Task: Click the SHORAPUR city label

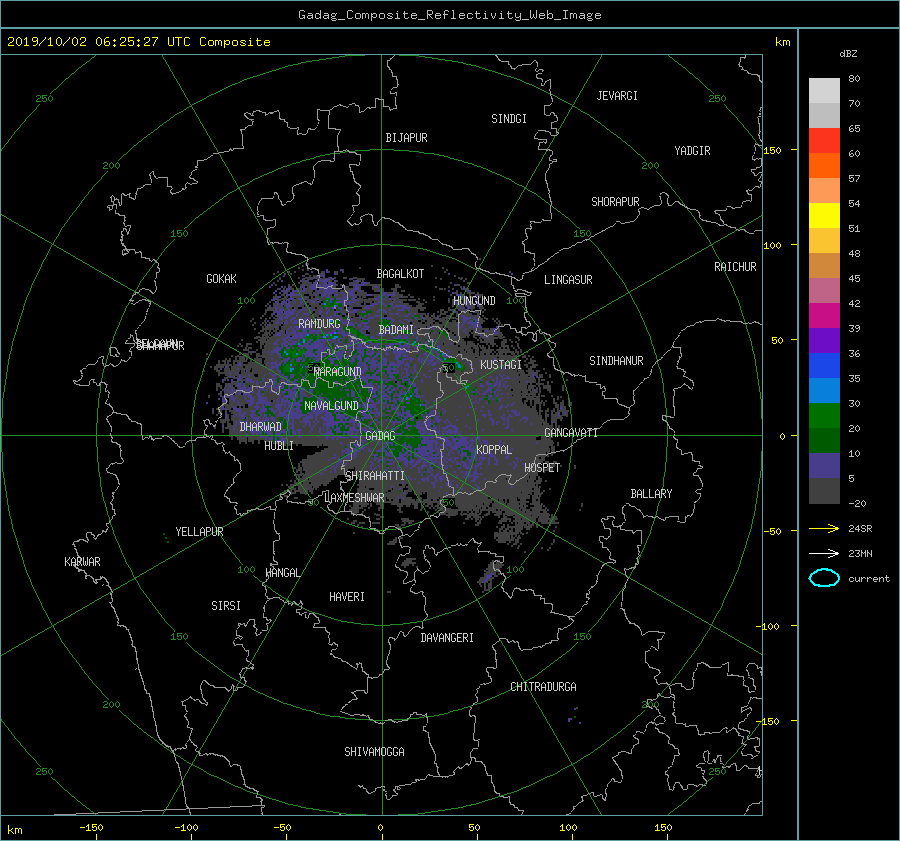Action: click(615, 202)
